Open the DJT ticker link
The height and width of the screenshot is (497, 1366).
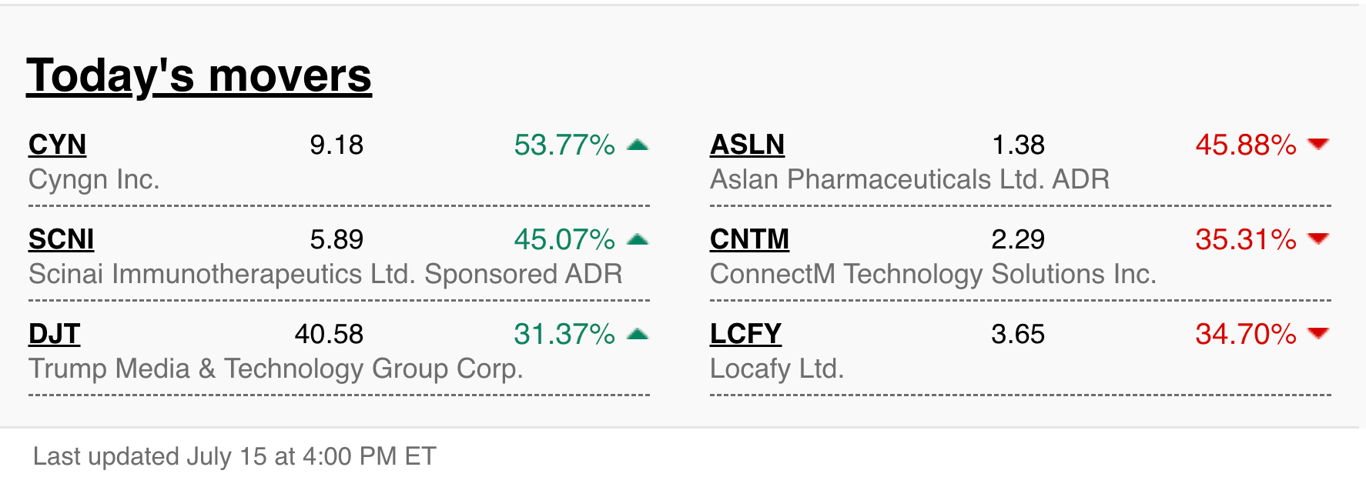(x=54, y=334)
